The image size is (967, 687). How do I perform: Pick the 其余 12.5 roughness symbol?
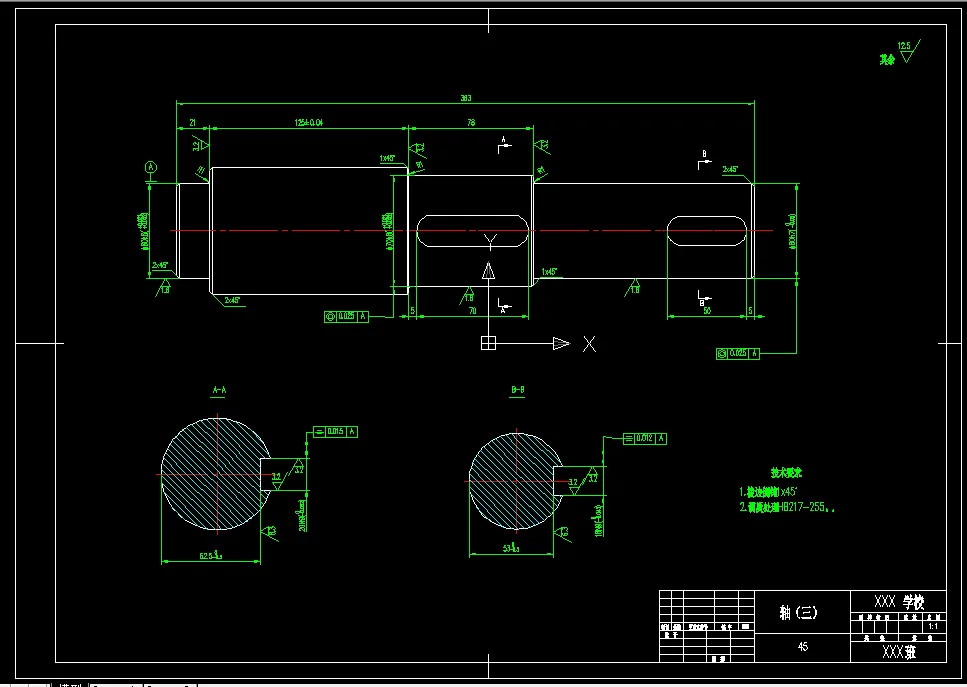pyautogui.click(x=900, y=52)
